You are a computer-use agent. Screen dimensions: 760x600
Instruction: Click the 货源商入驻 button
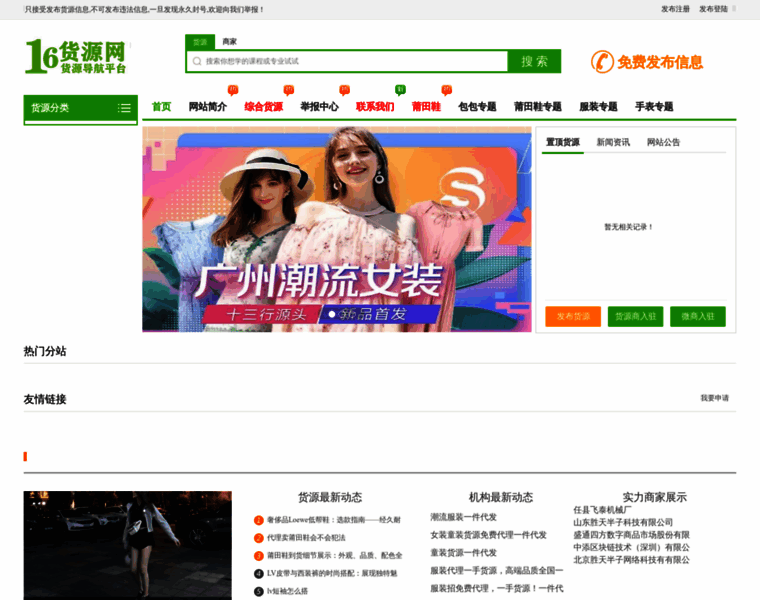tap(635, 316)
